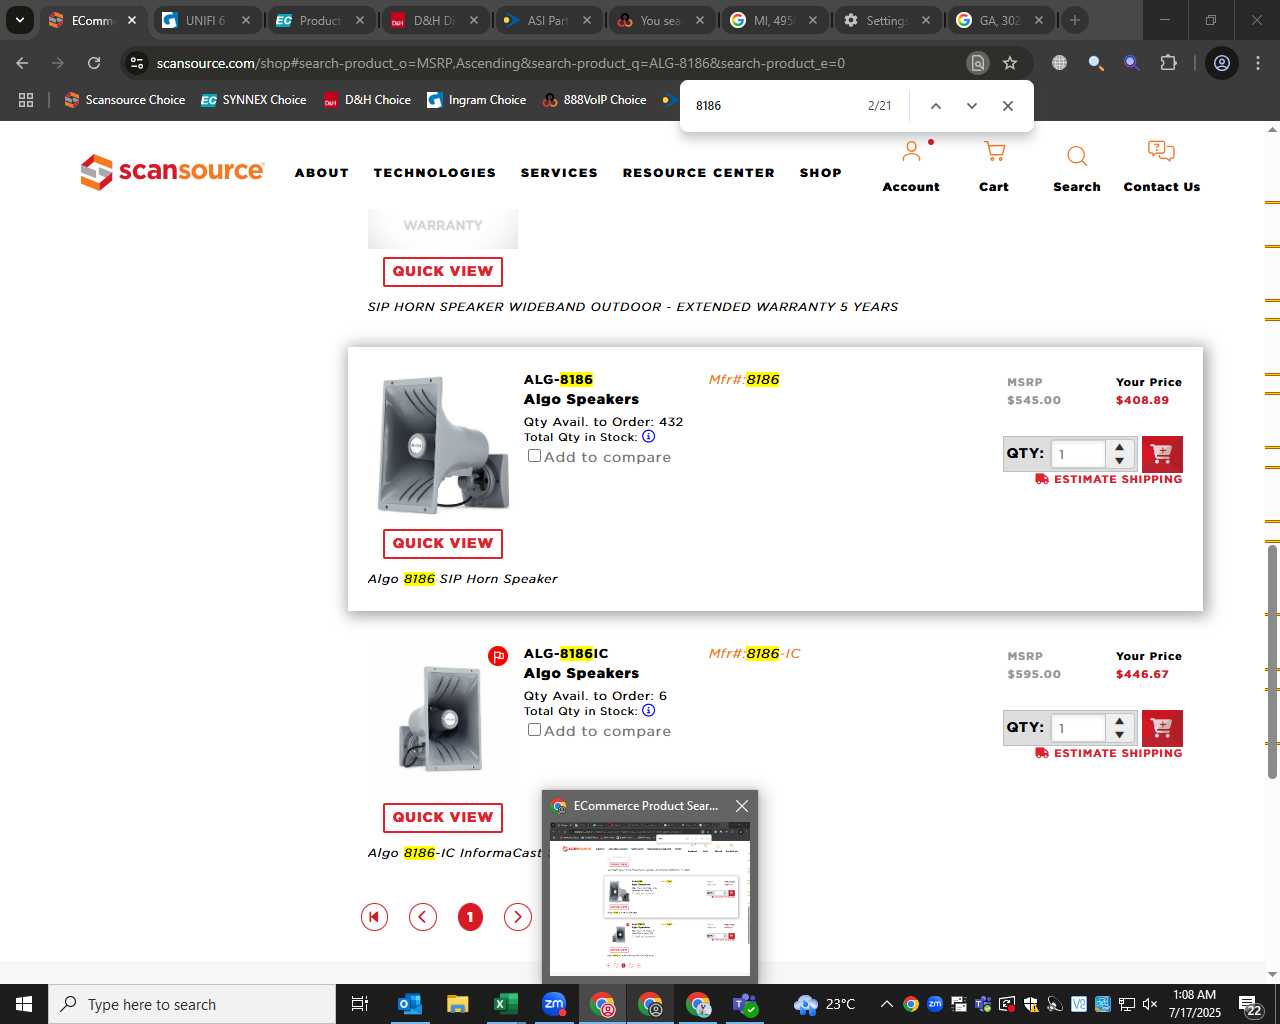
Task: Open Chrome profile avatar menu
Action: (1221, 63)
